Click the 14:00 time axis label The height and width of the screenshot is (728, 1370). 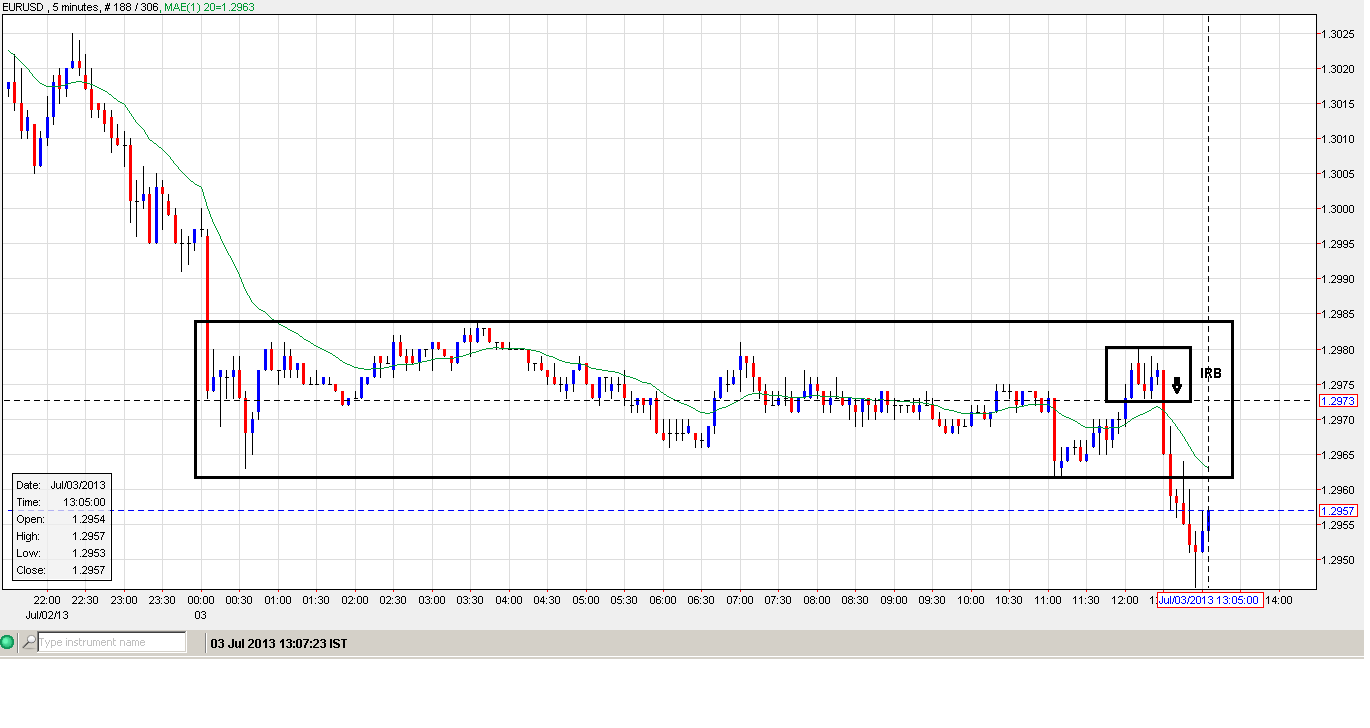(x=1279, y=600)
